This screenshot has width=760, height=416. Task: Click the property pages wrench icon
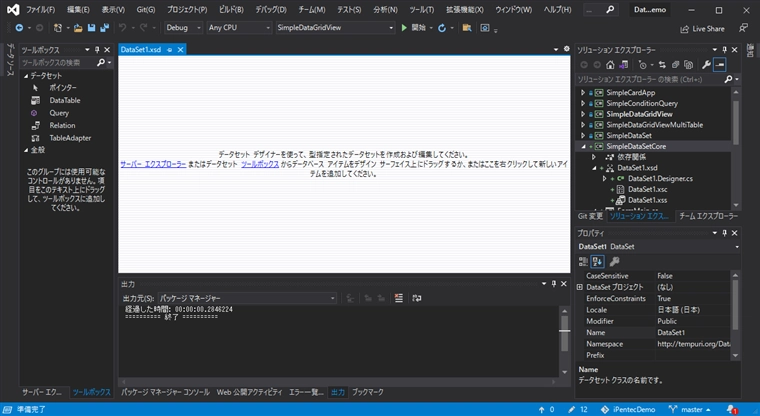(x=614, y=262)
